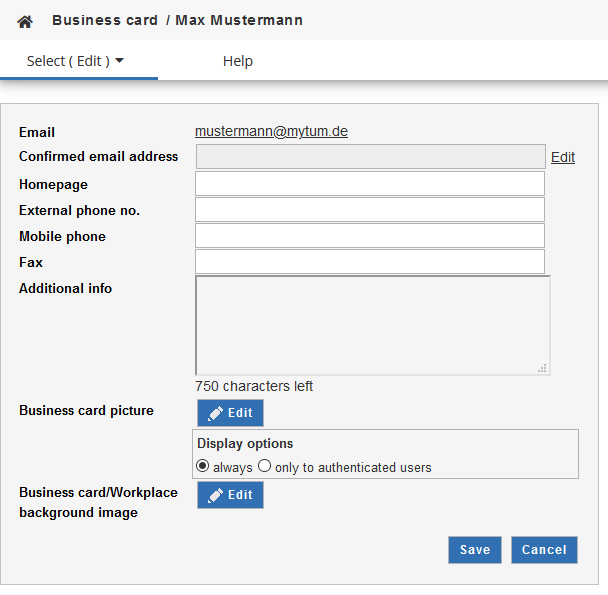608x595 pixels.
Task: Click the Mobile phone text field
Action: point(370,236)
